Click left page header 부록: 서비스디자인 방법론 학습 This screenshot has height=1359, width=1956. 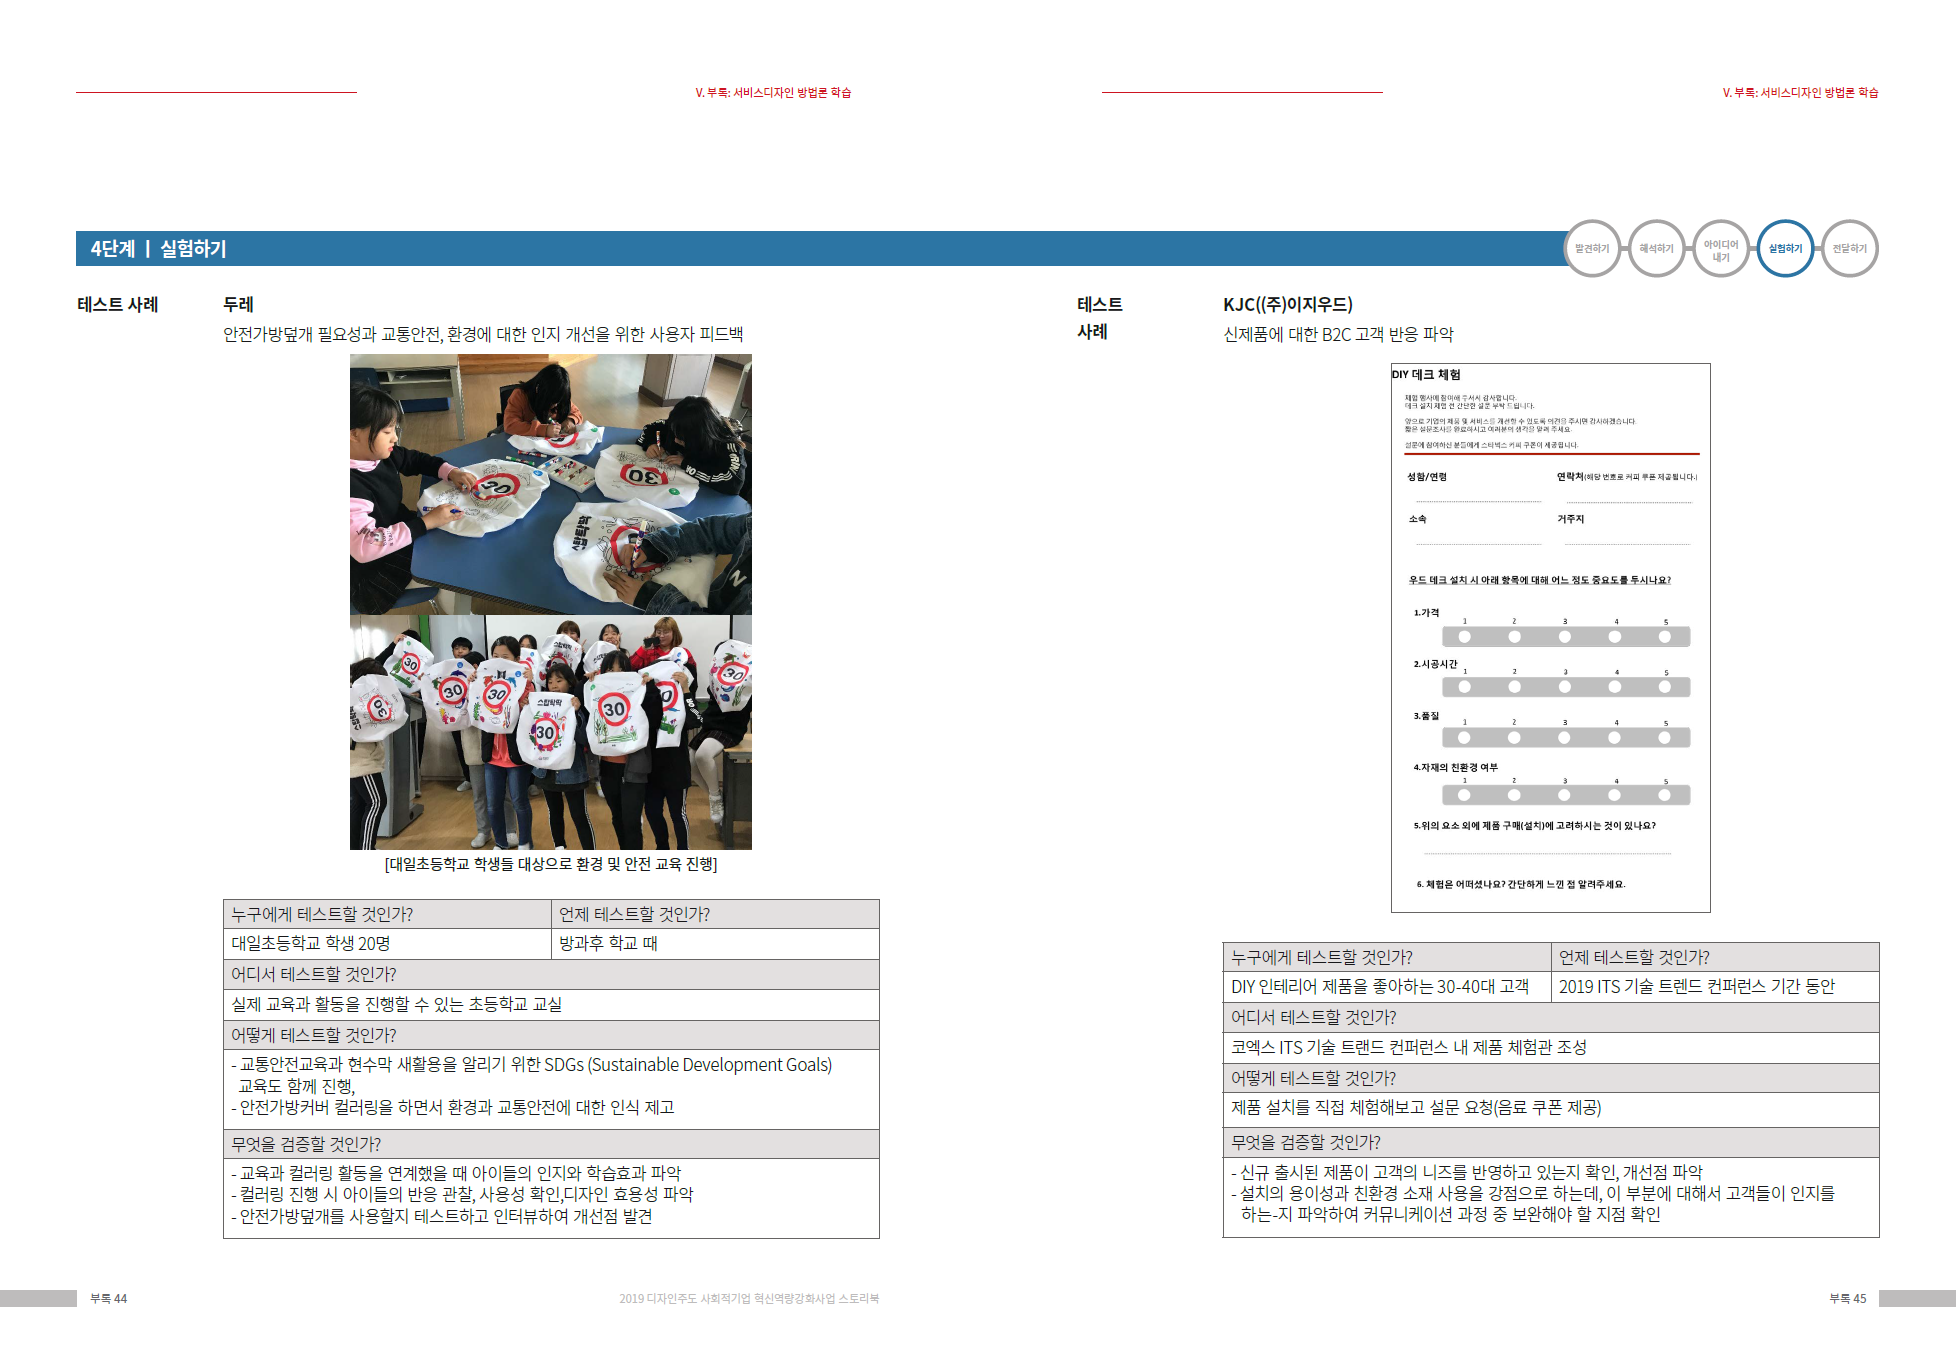coord(773,92)
